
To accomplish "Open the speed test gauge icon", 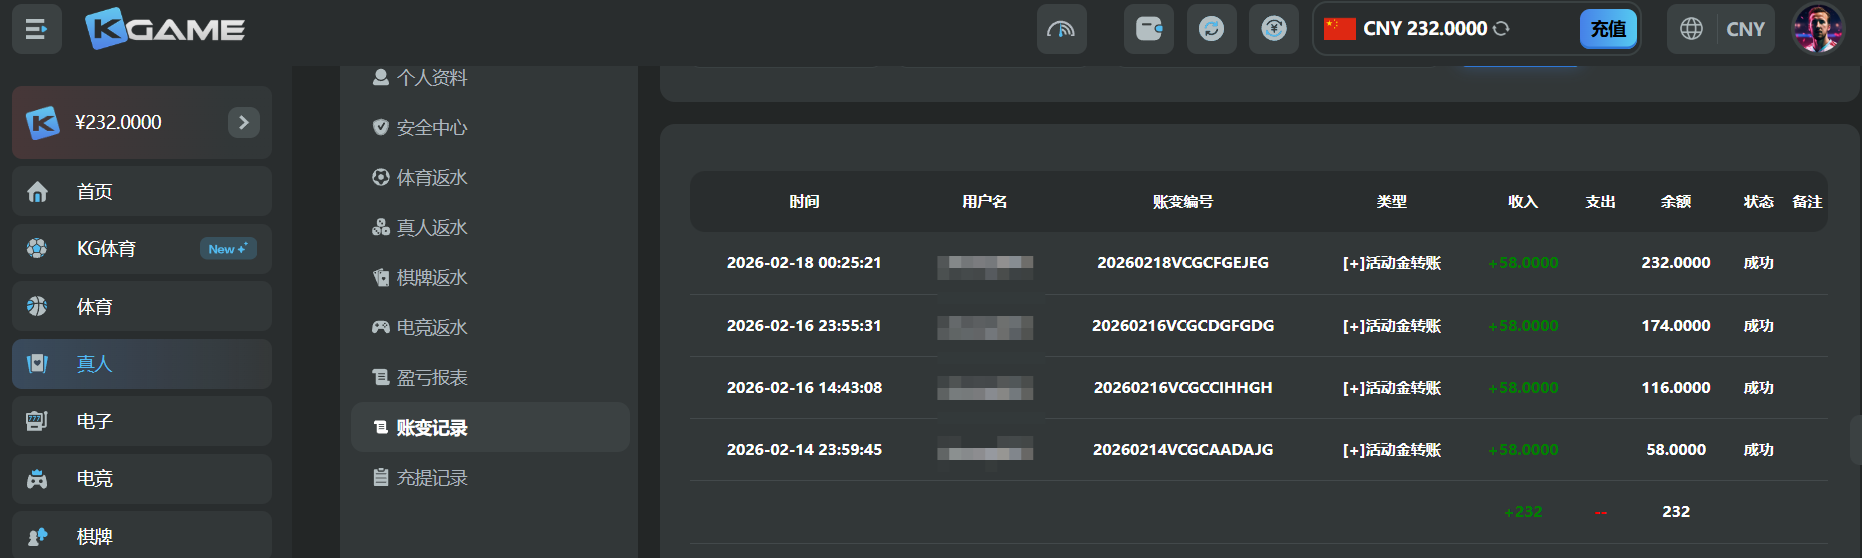I will point(1061,29).
